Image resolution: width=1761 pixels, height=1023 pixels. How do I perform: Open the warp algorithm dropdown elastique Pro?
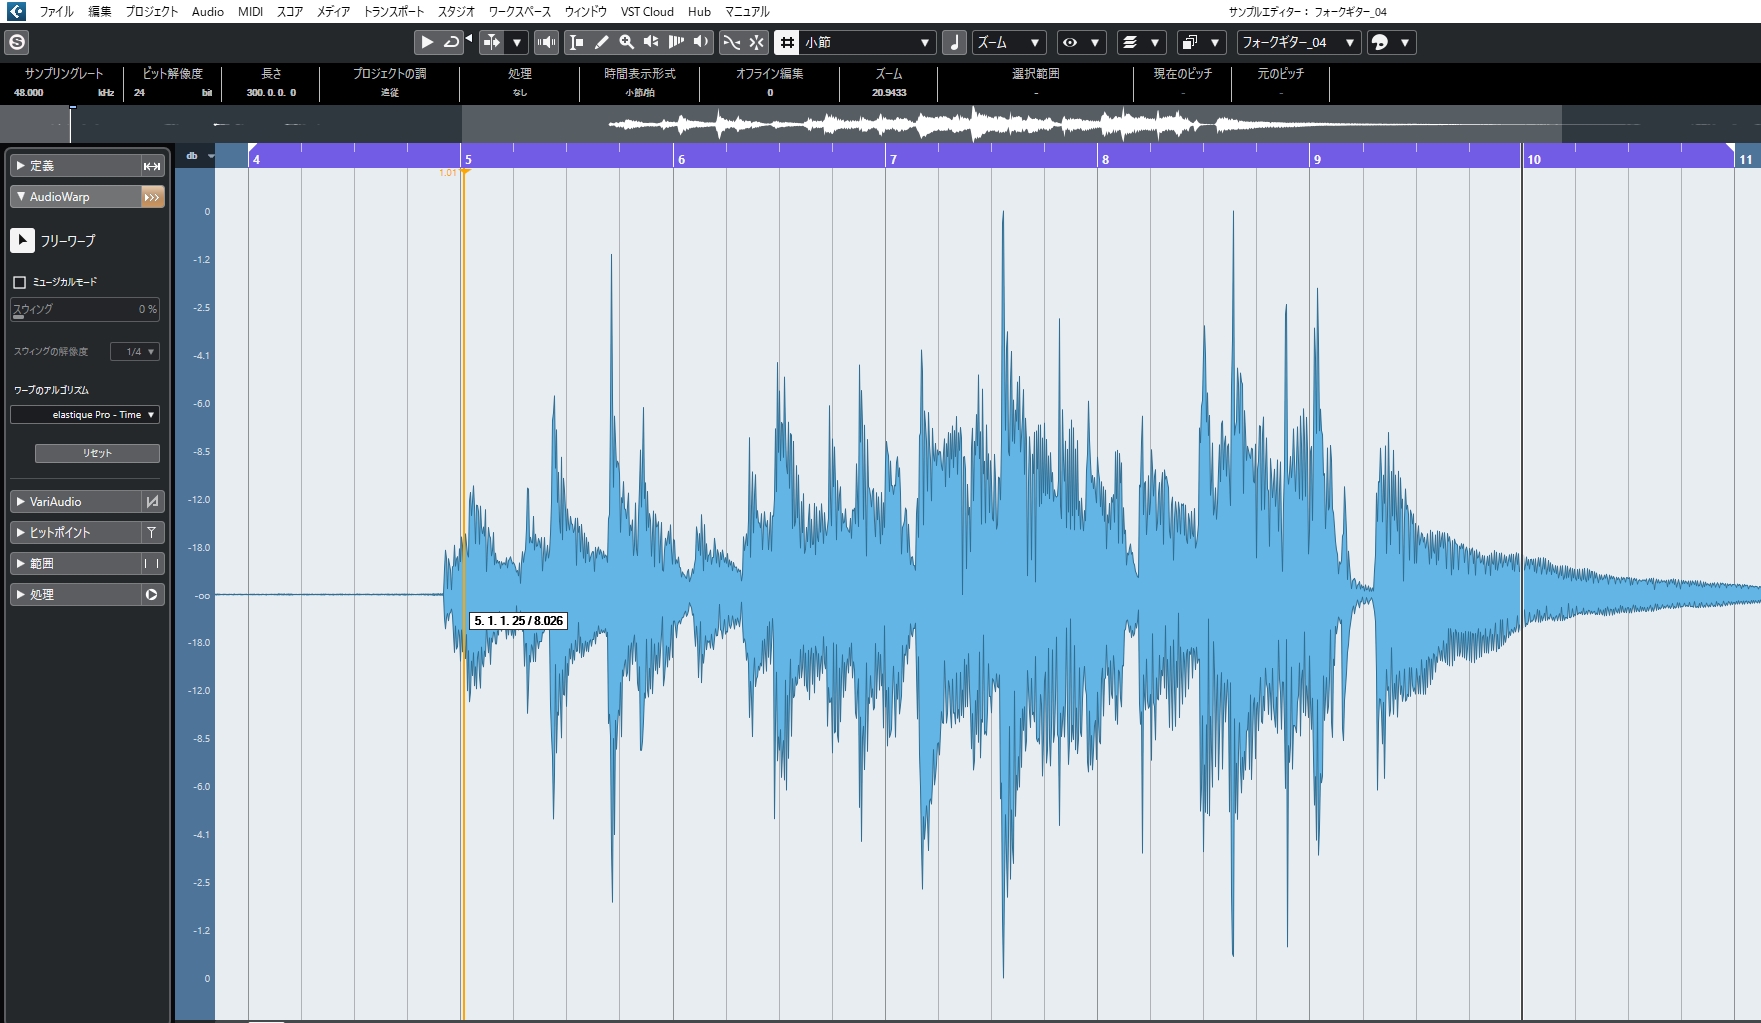85,414
